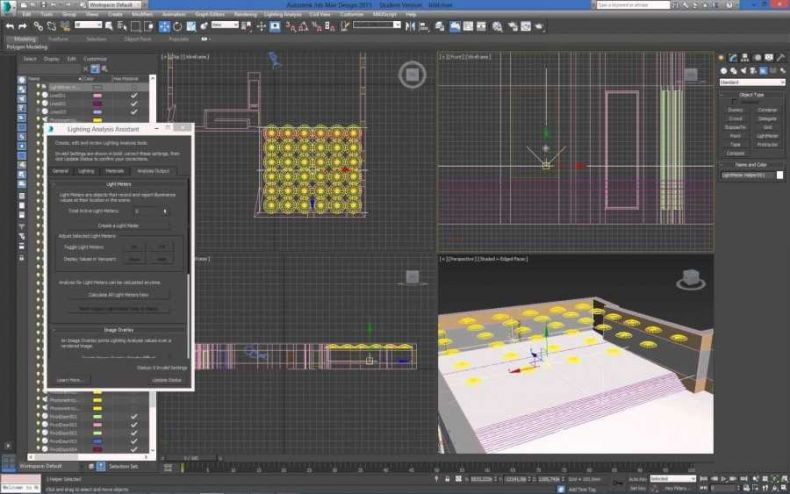This screenshot has width=790, height=494.
Task: Open the Render Setup icon
Action: point(513,26)
